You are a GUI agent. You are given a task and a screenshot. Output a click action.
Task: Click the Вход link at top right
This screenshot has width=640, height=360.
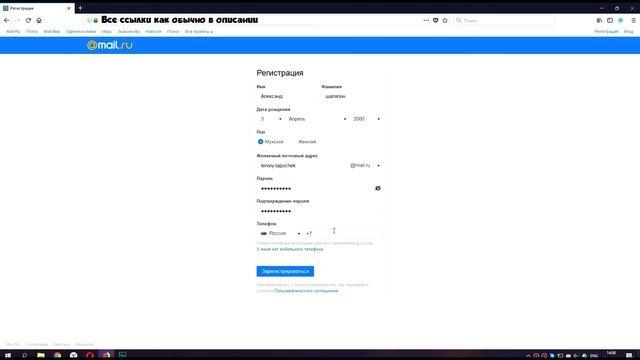pyautogui.click(x=629, y=31)
